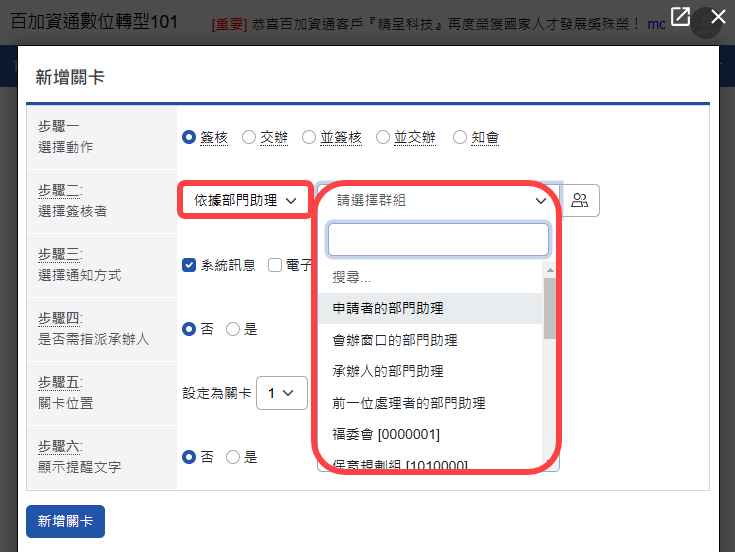The width and height of the screenshot is (735, 552).
Task: Select the 知會 action radio button
Action: tap(460, 137)
